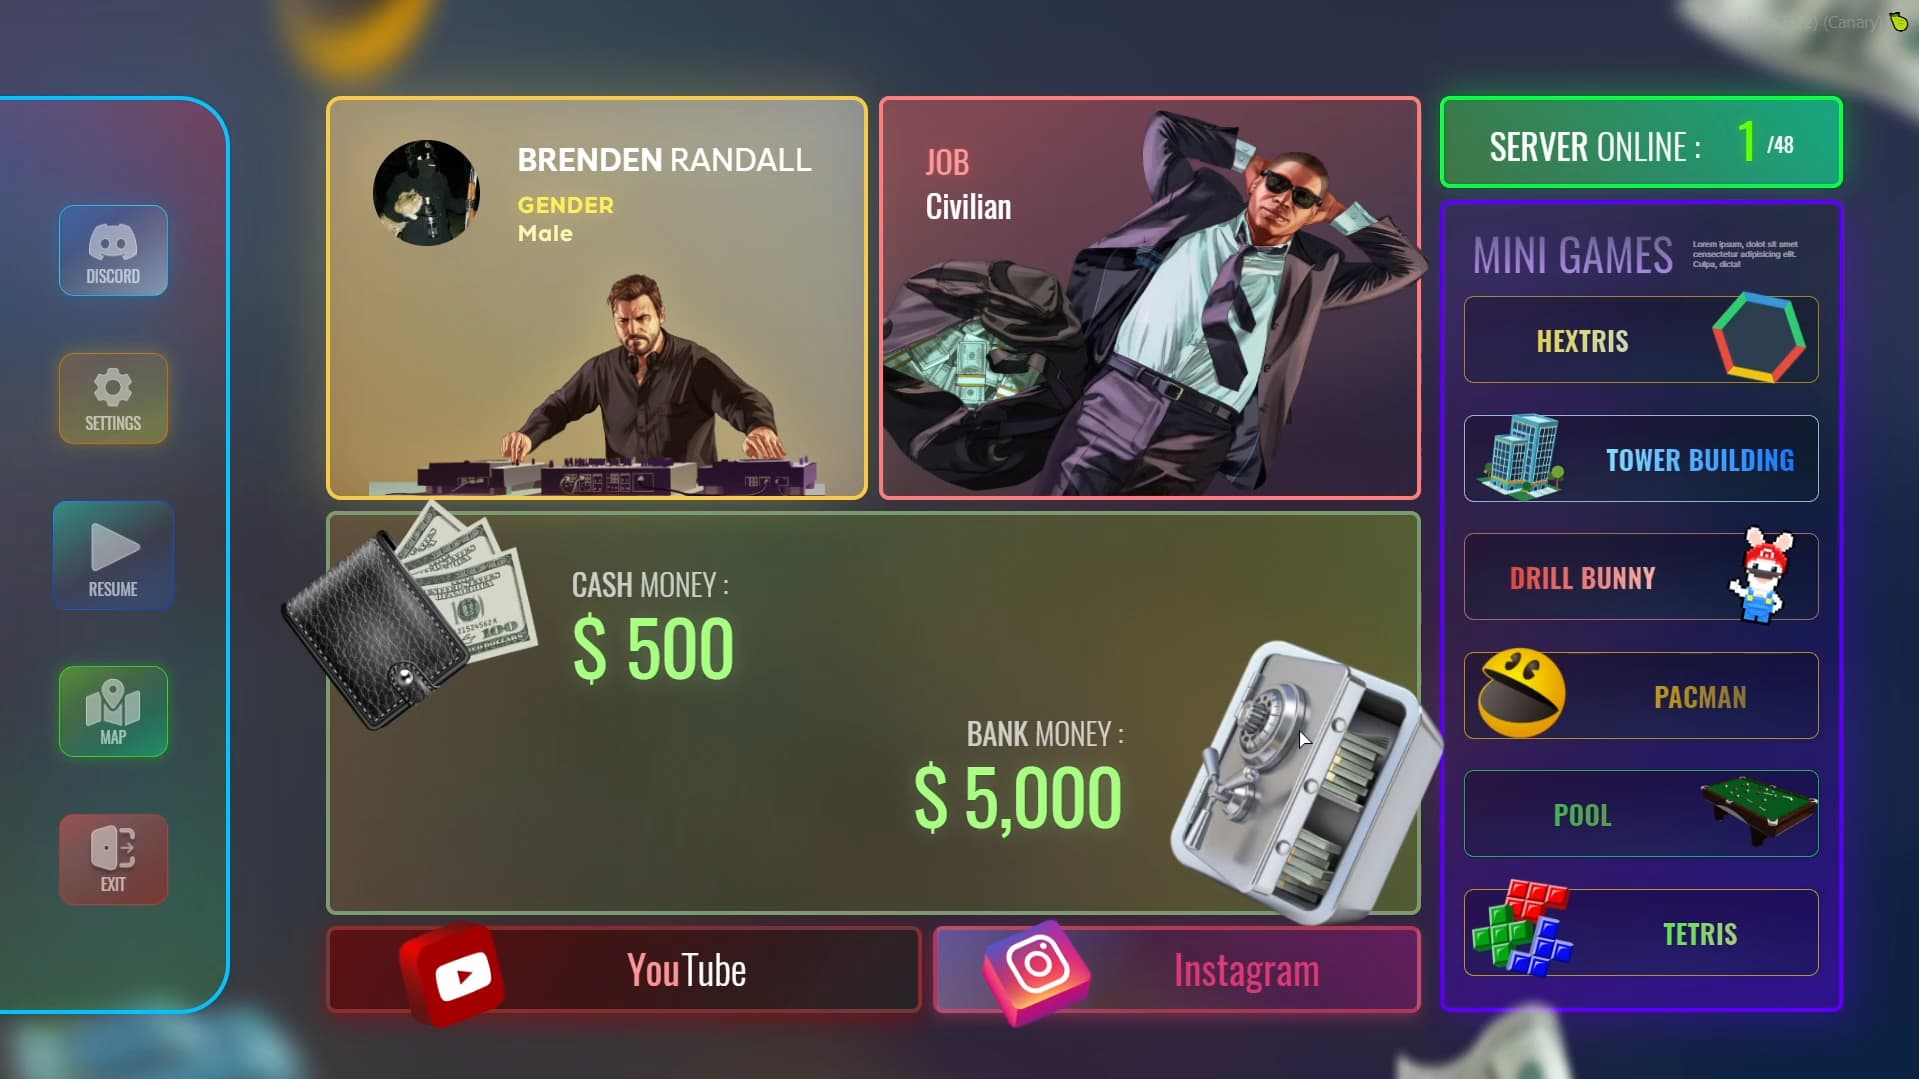Click the Instagram camera logo icon

pos(1036,971)
